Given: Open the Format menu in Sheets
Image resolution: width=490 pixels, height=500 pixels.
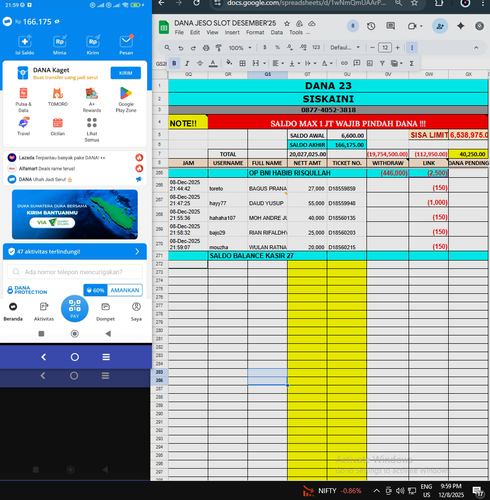Looking at the screenshot, I should coord(255,33).
